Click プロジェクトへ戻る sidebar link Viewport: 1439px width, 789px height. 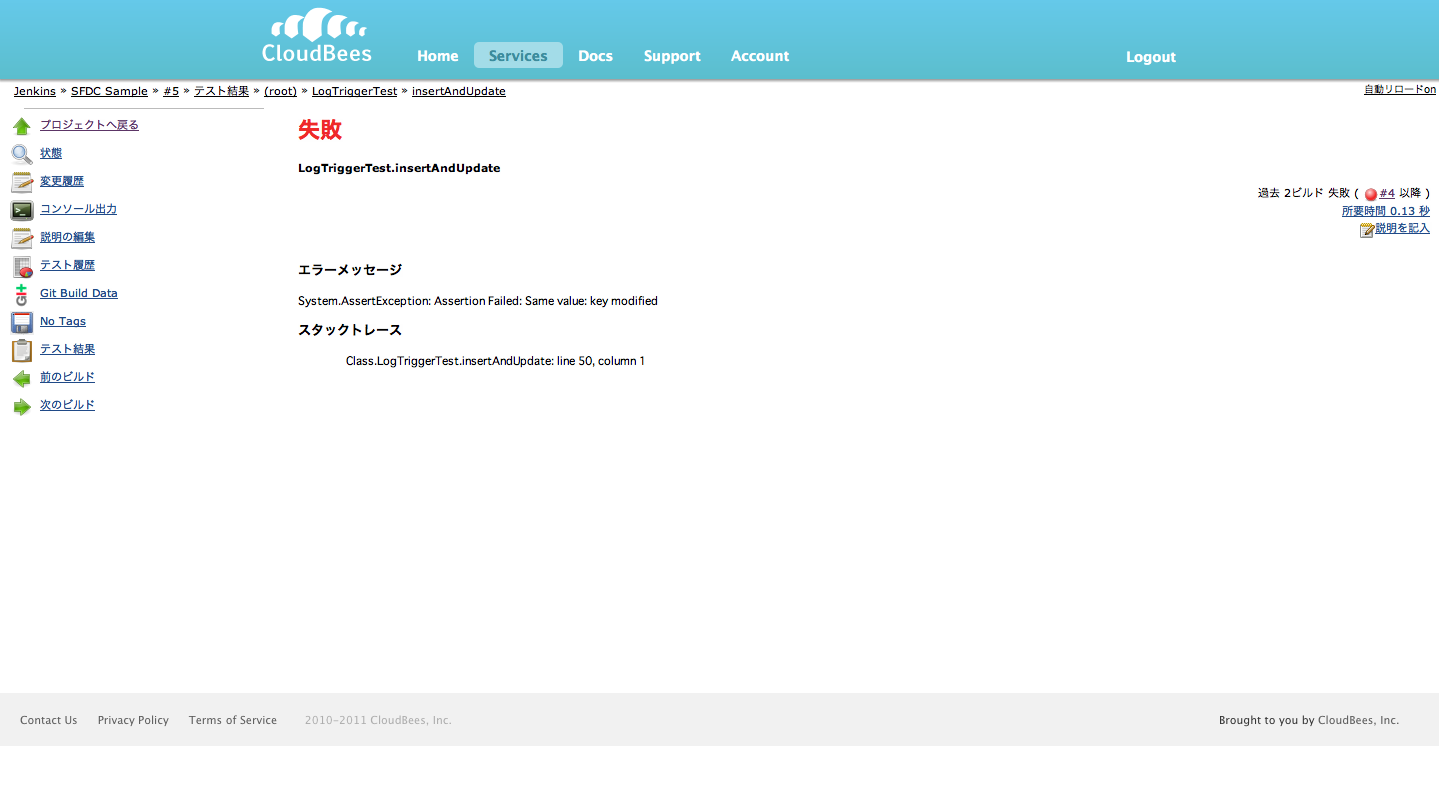[x=89, y=125]
